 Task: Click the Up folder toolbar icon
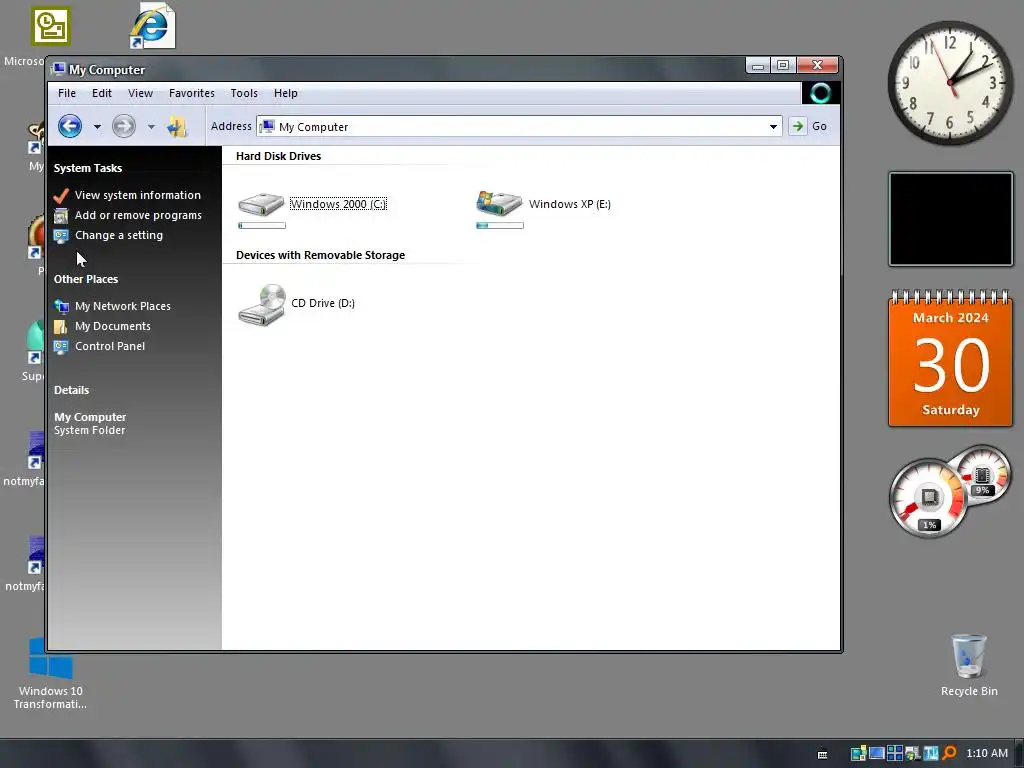click(x=176, y=126)
